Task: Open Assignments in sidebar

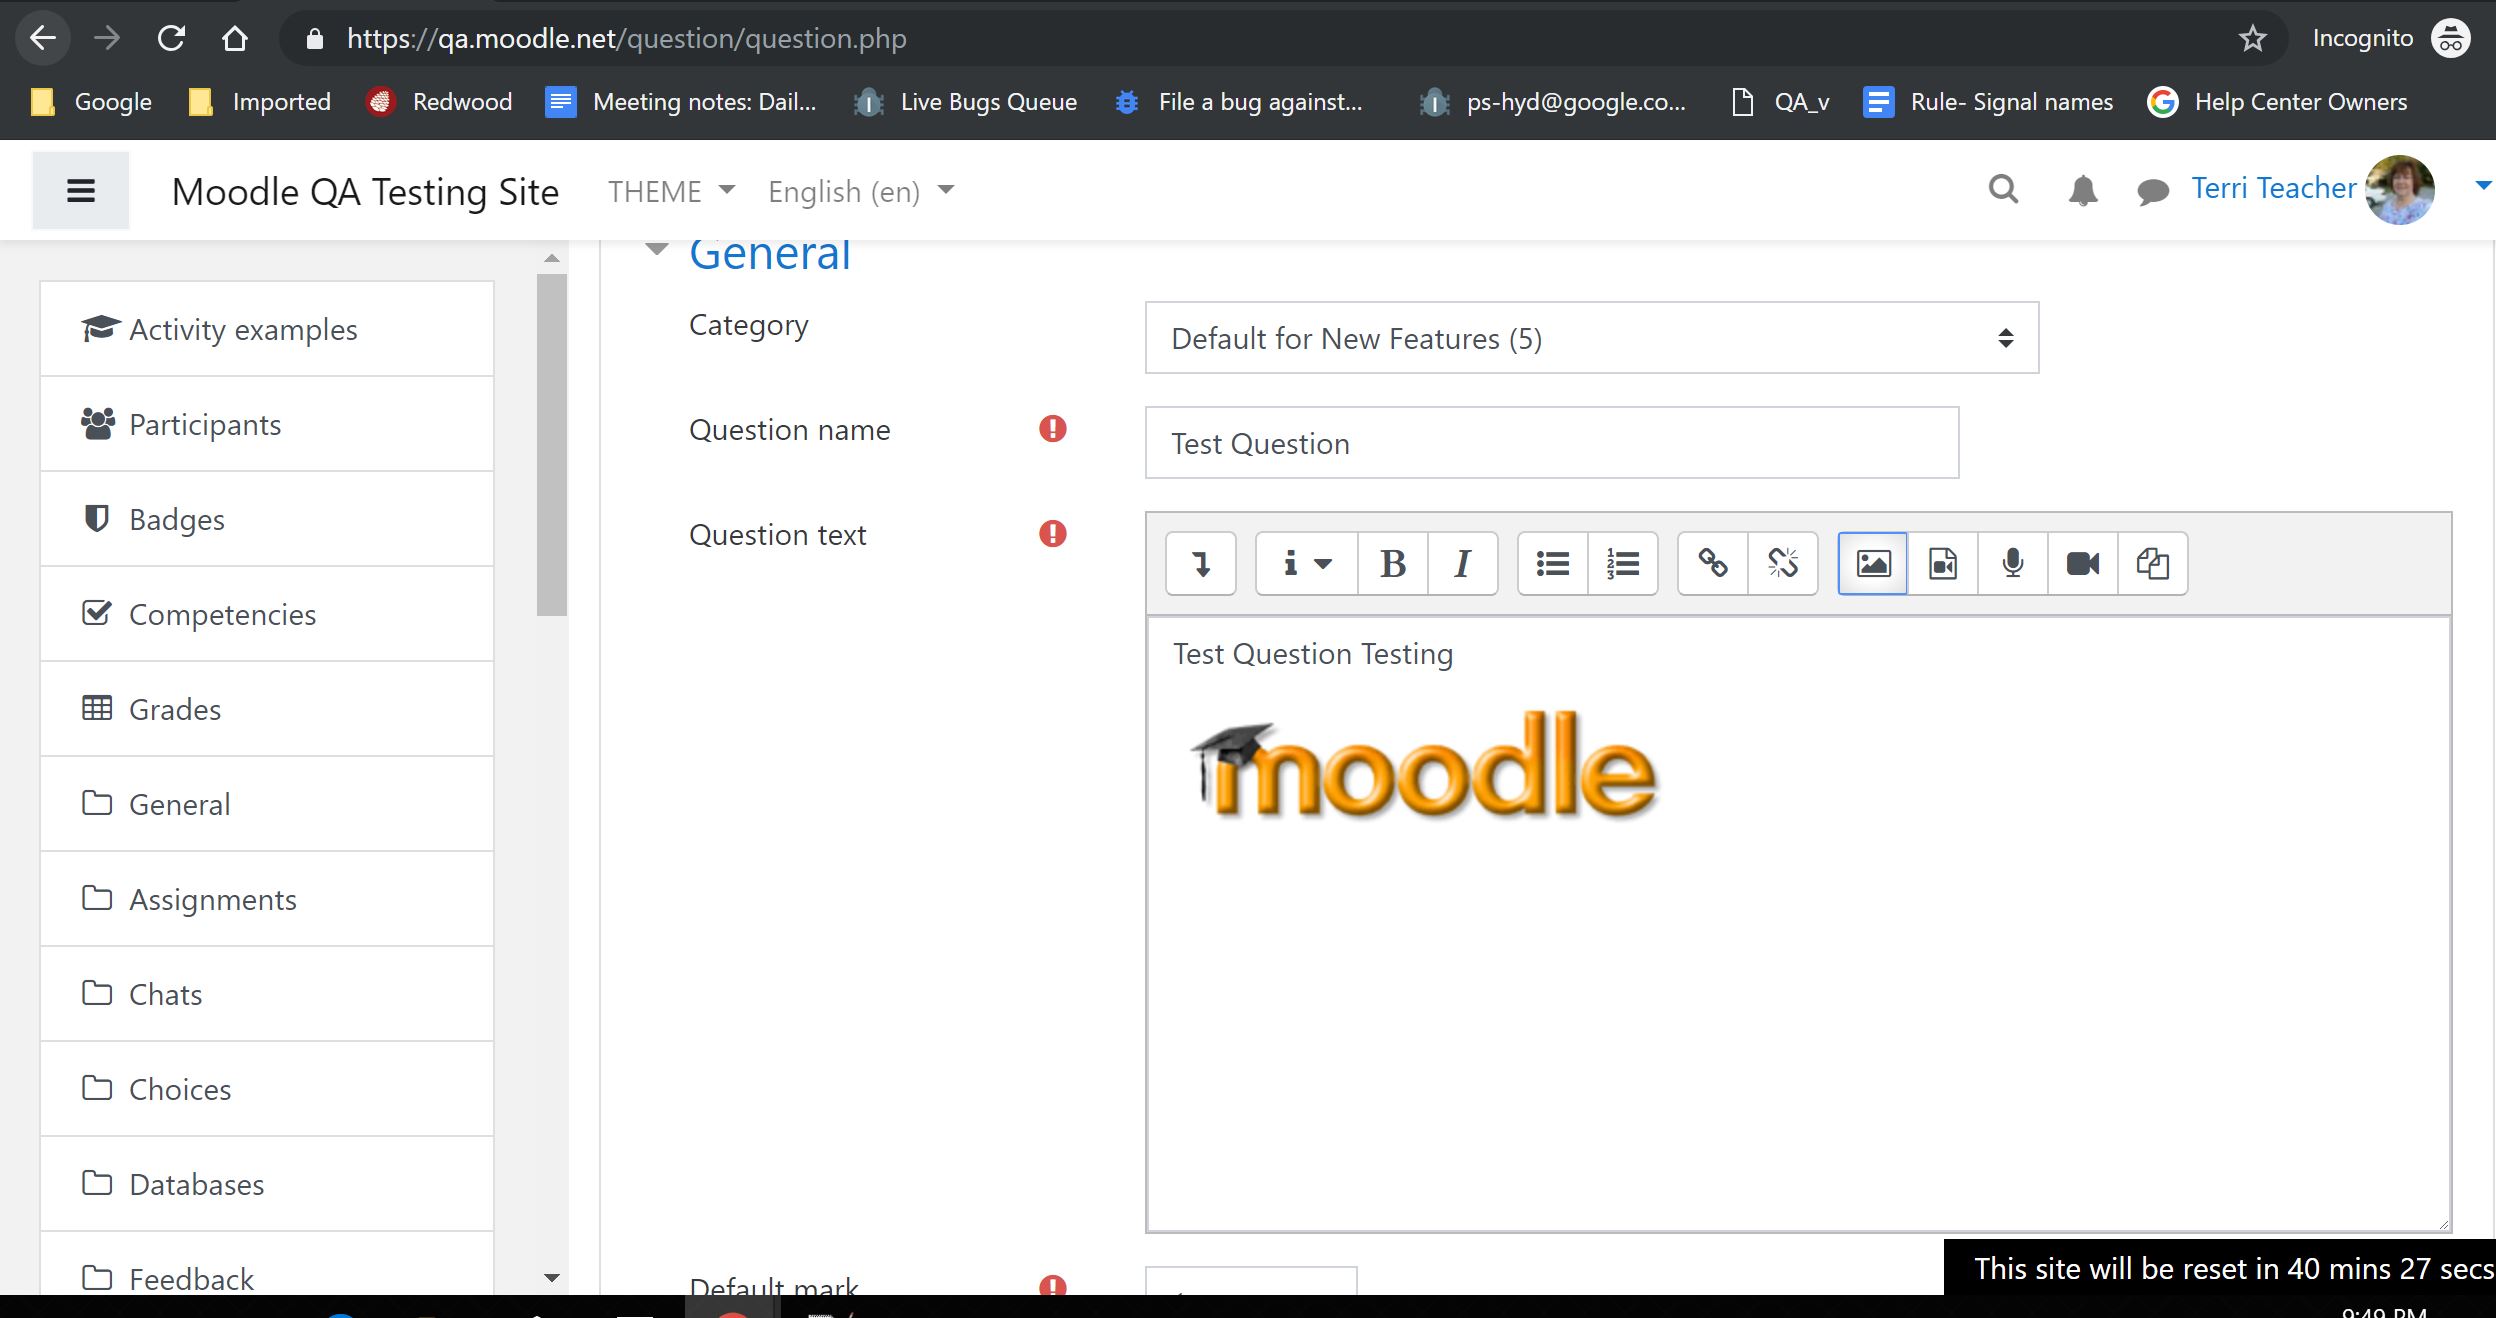Action: [267, 899]
